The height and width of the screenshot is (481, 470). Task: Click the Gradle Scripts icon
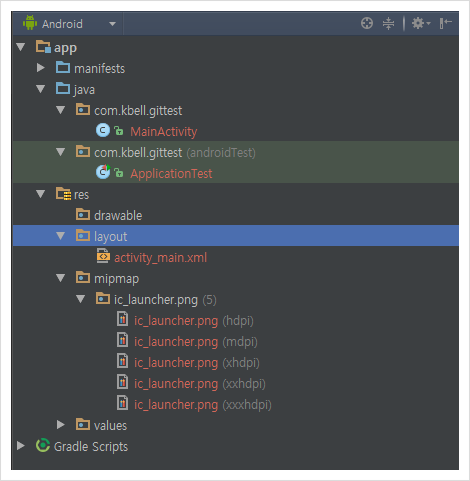click(x=43, y=446)
